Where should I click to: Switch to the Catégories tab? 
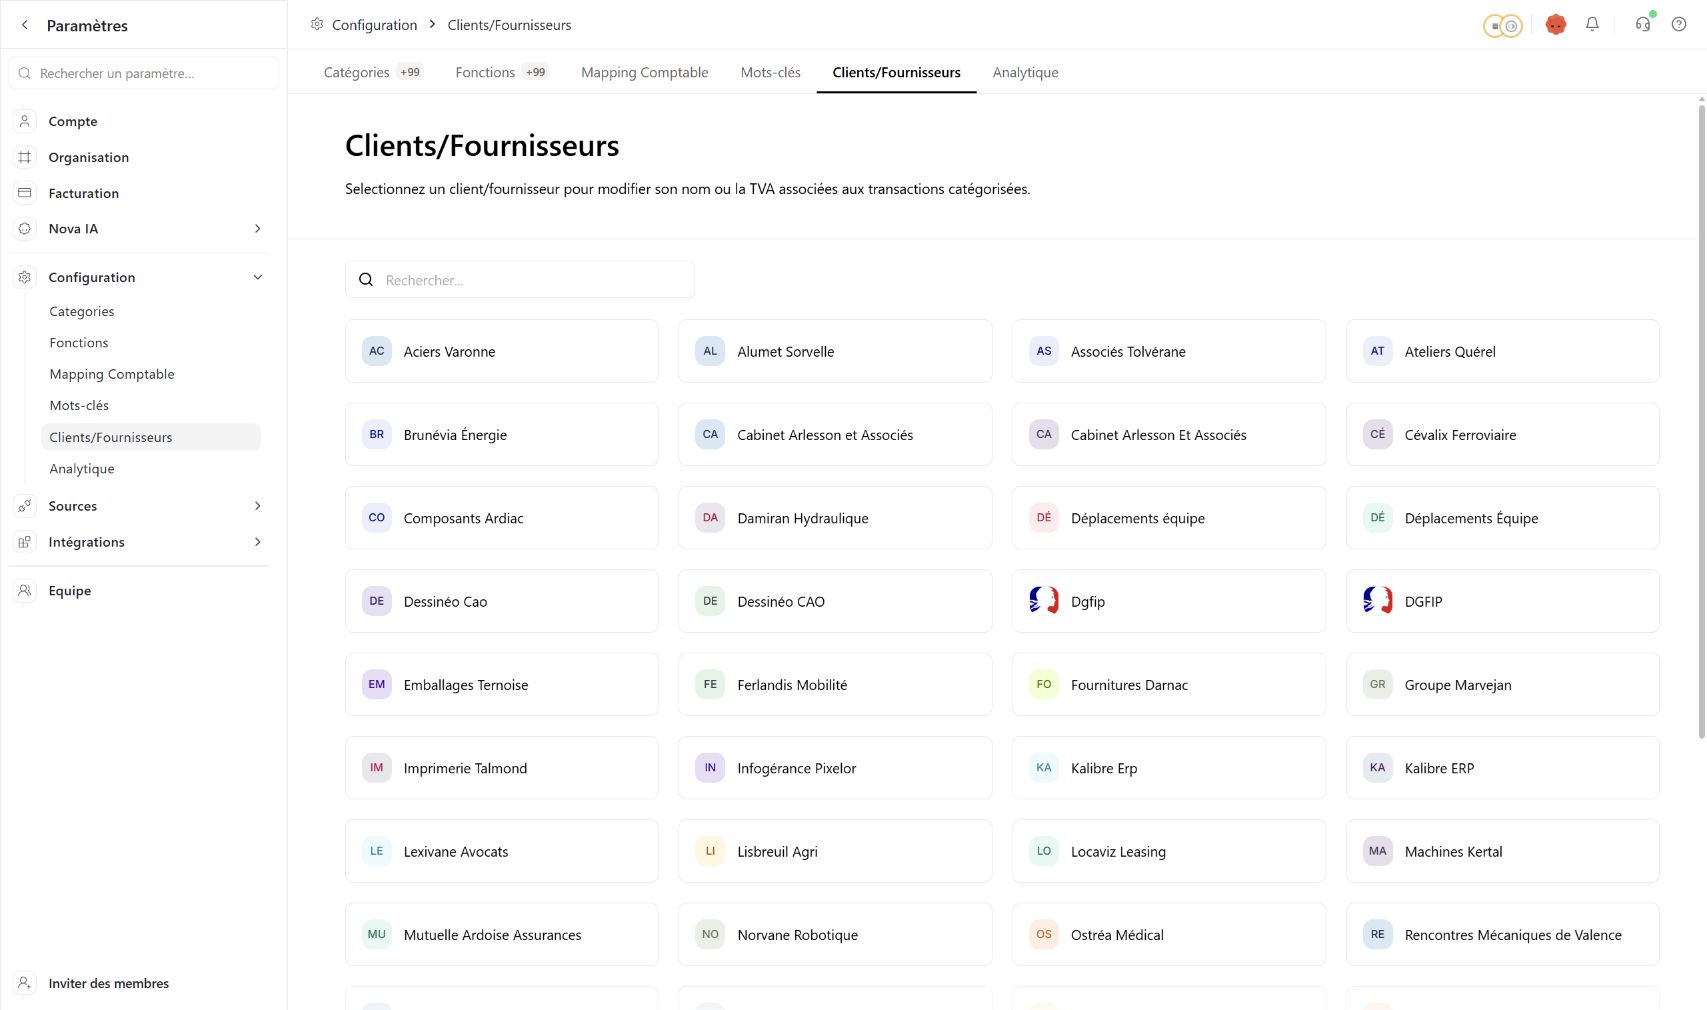373,72
